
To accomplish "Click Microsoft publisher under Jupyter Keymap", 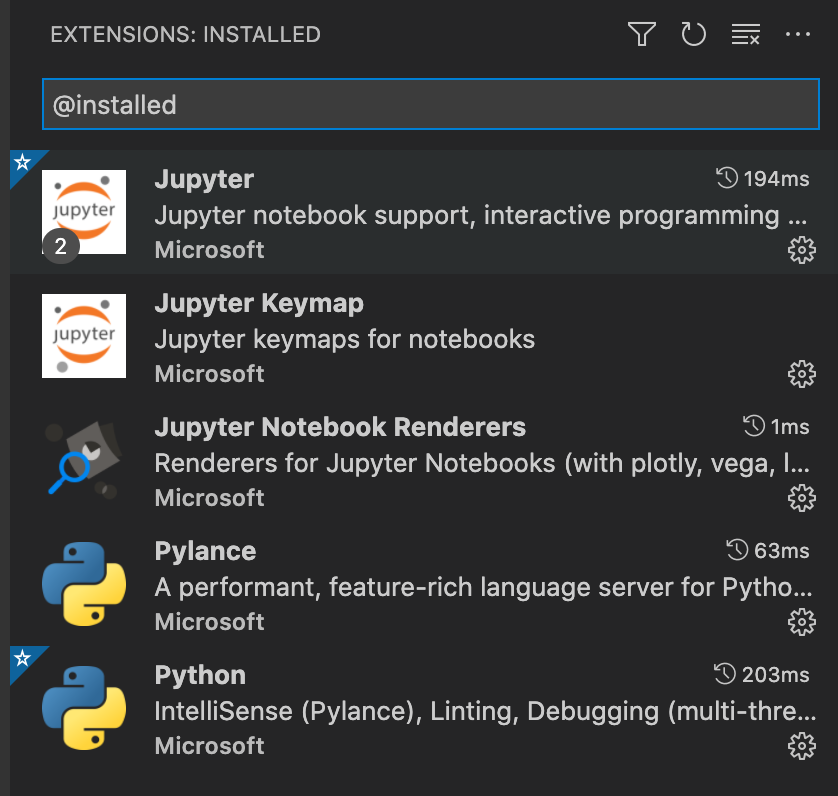I will [x=210, y=374].
